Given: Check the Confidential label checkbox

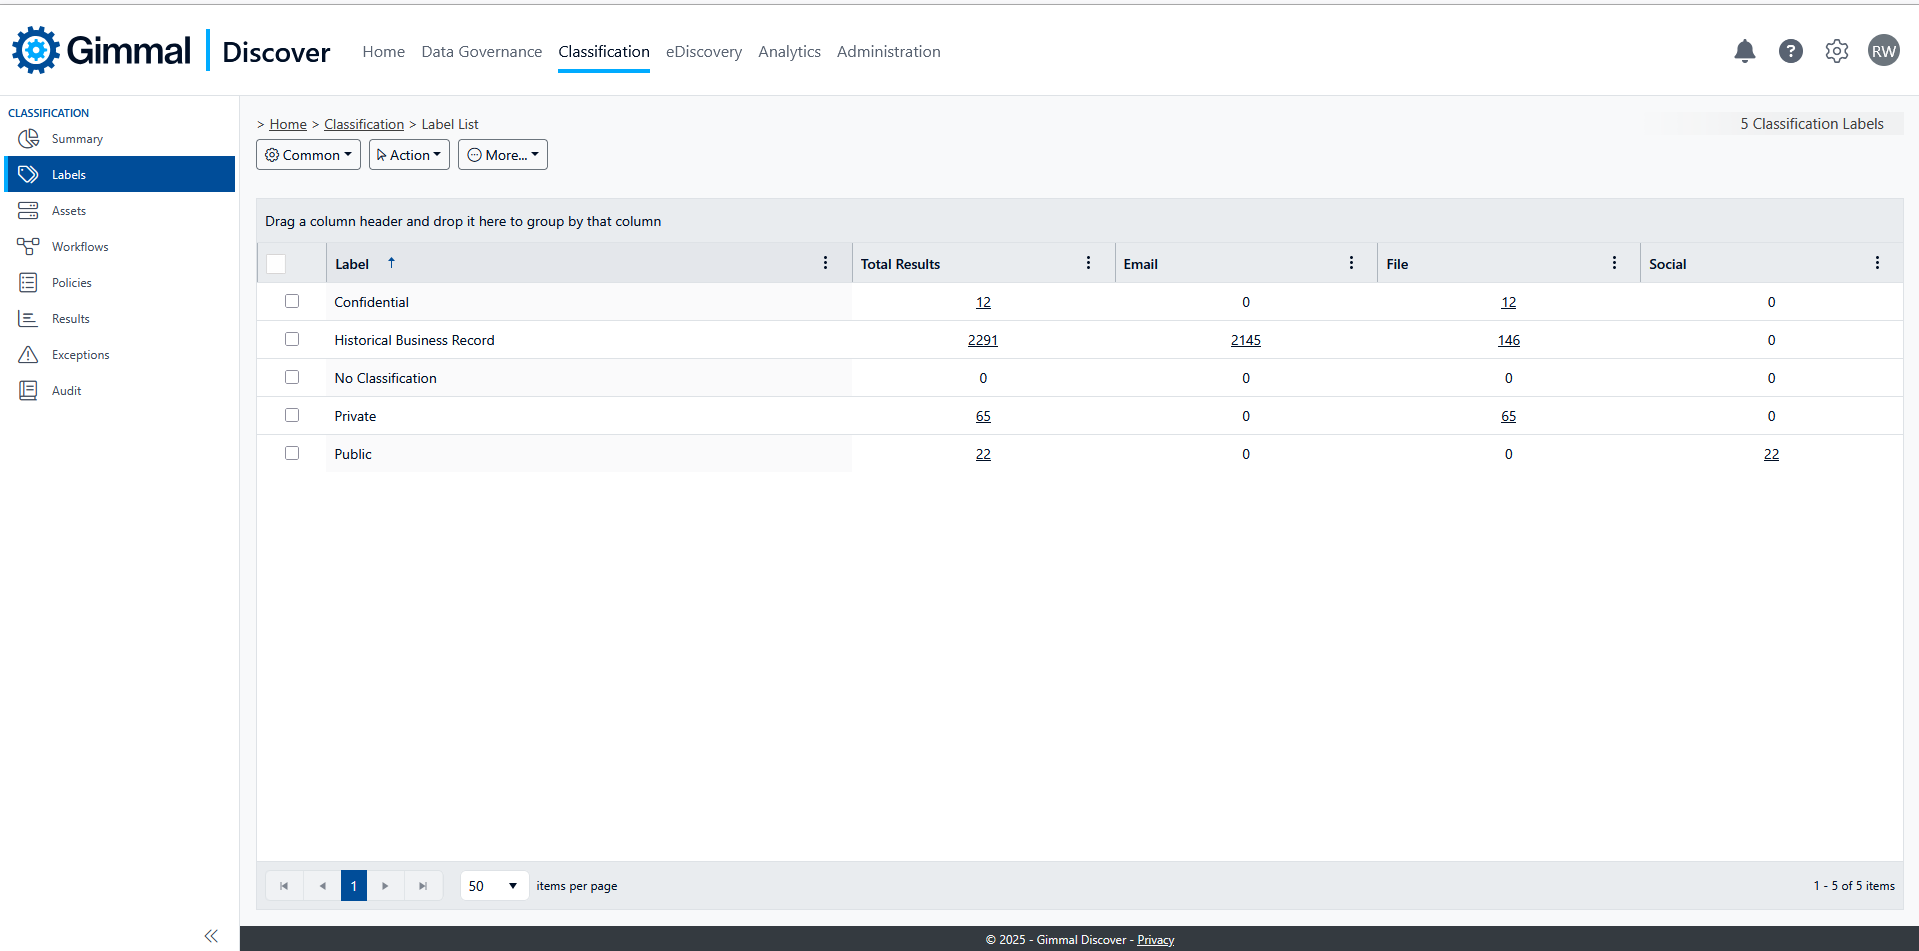Looking at the screenshot, I should click(x=292, y=301).
